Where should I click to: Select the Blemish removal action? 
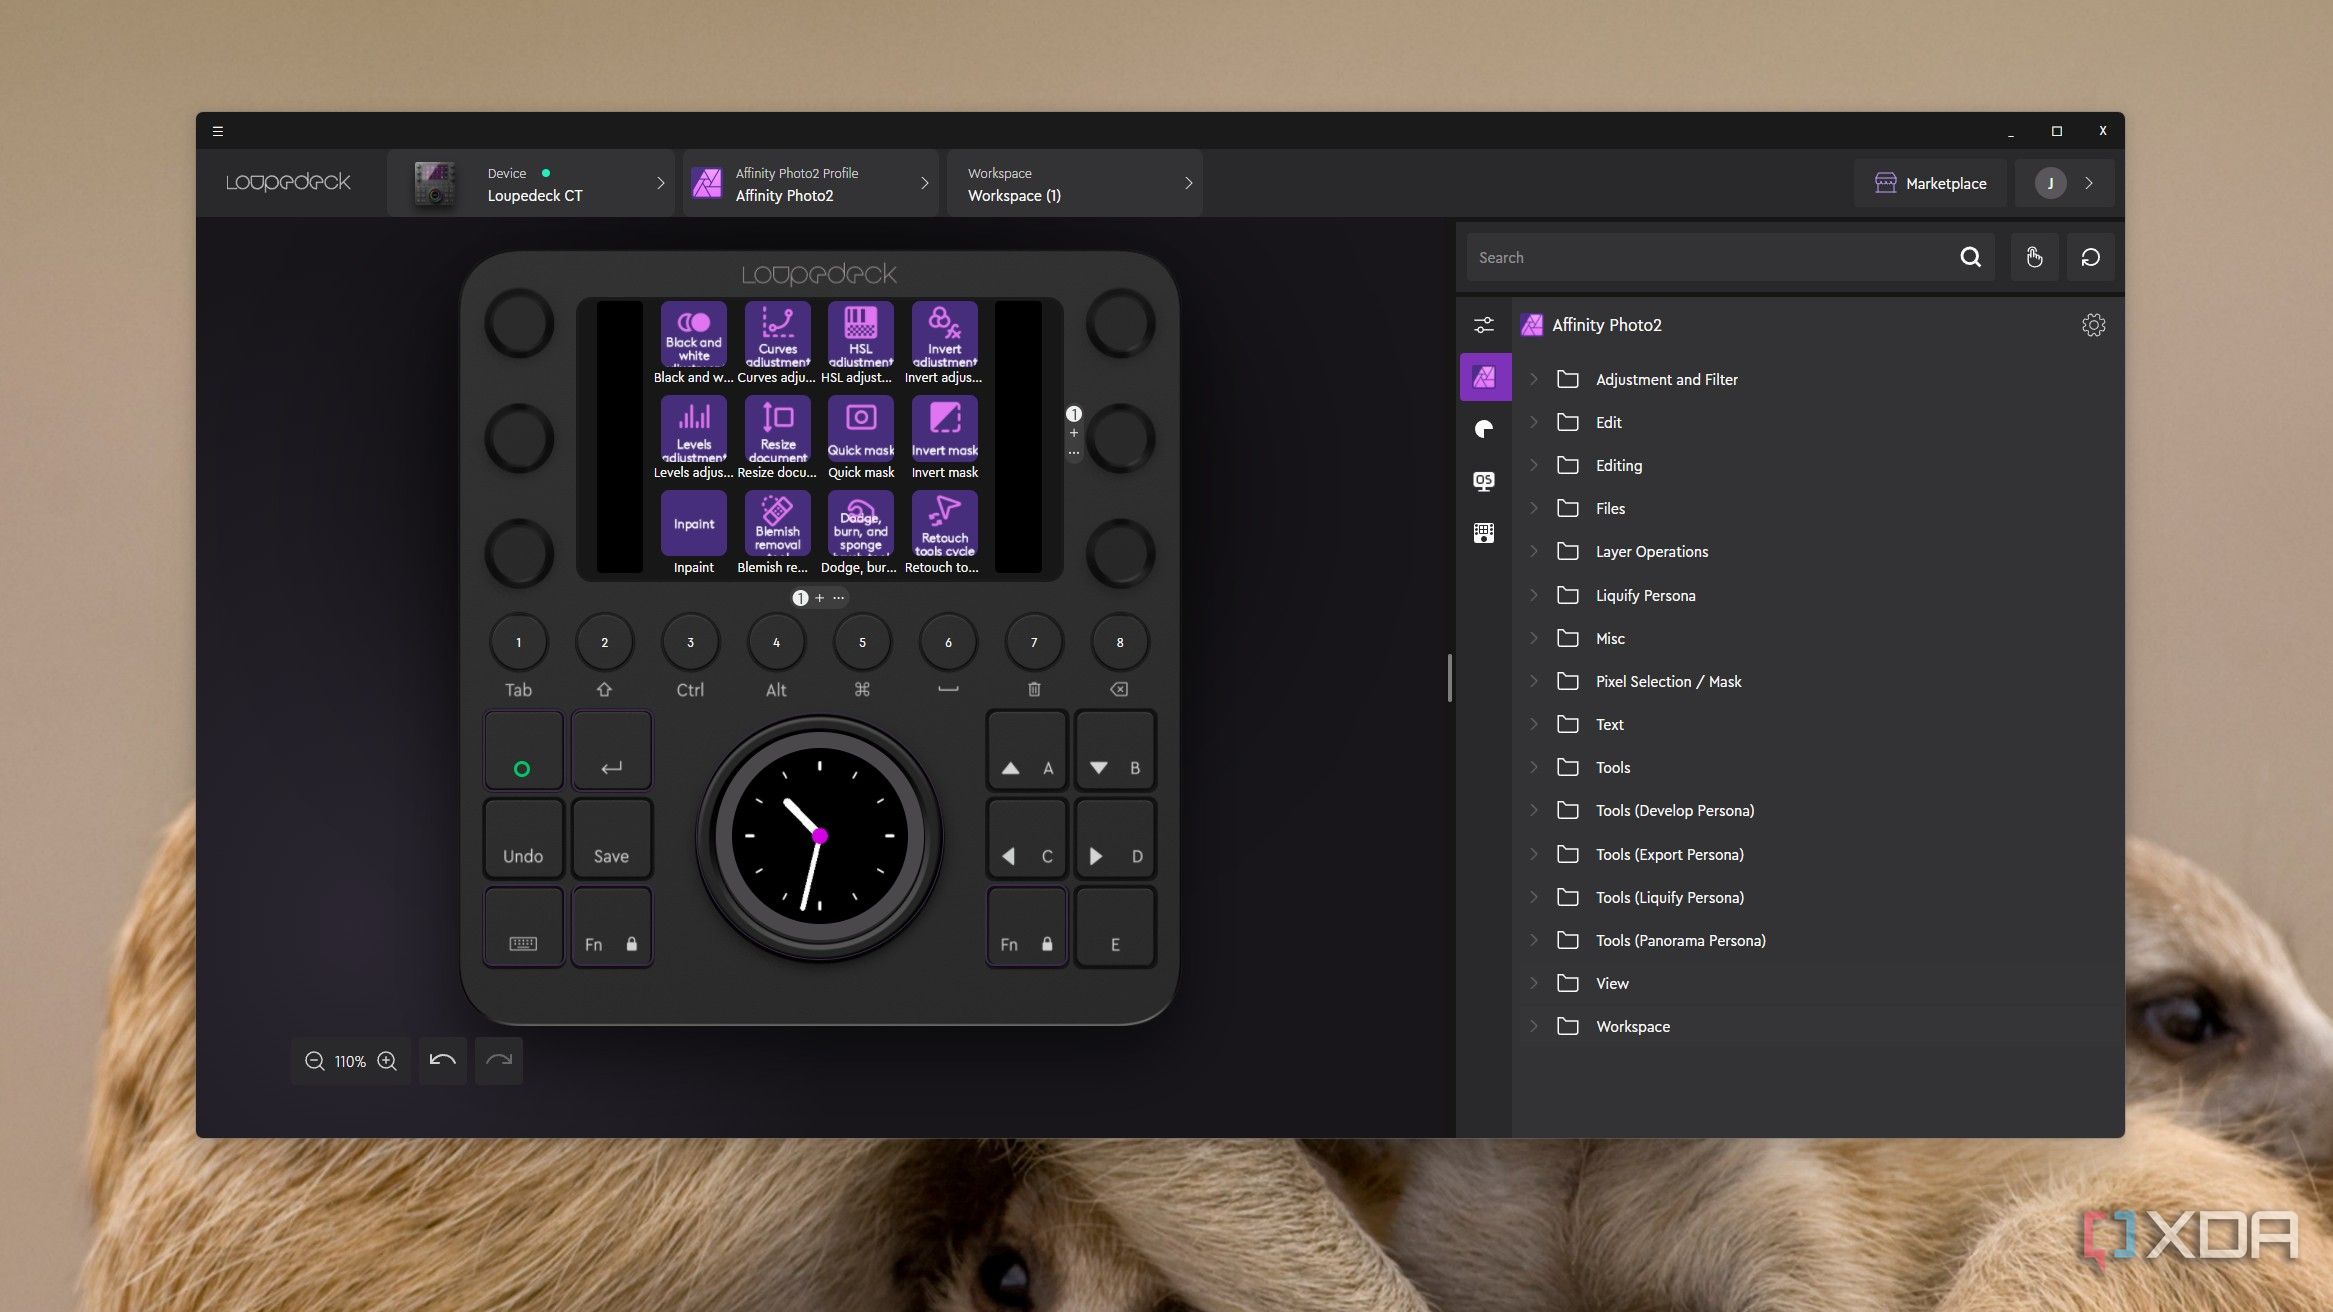[x=777, y=523]
